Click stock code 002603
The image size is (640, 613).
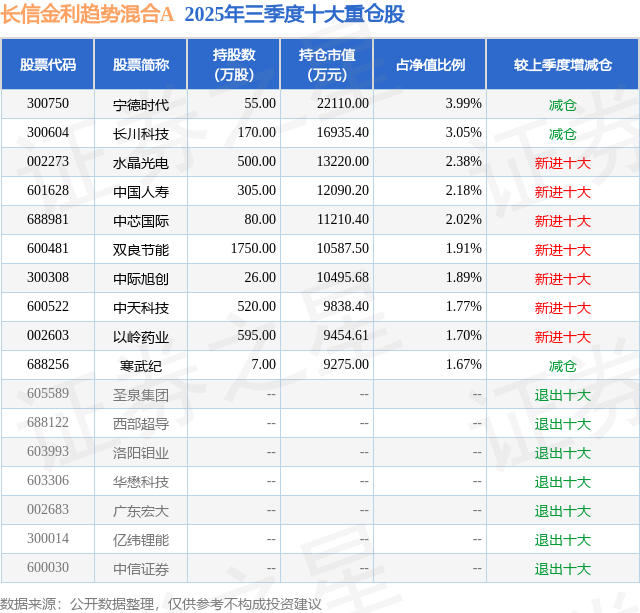click(x=48, y=335)
